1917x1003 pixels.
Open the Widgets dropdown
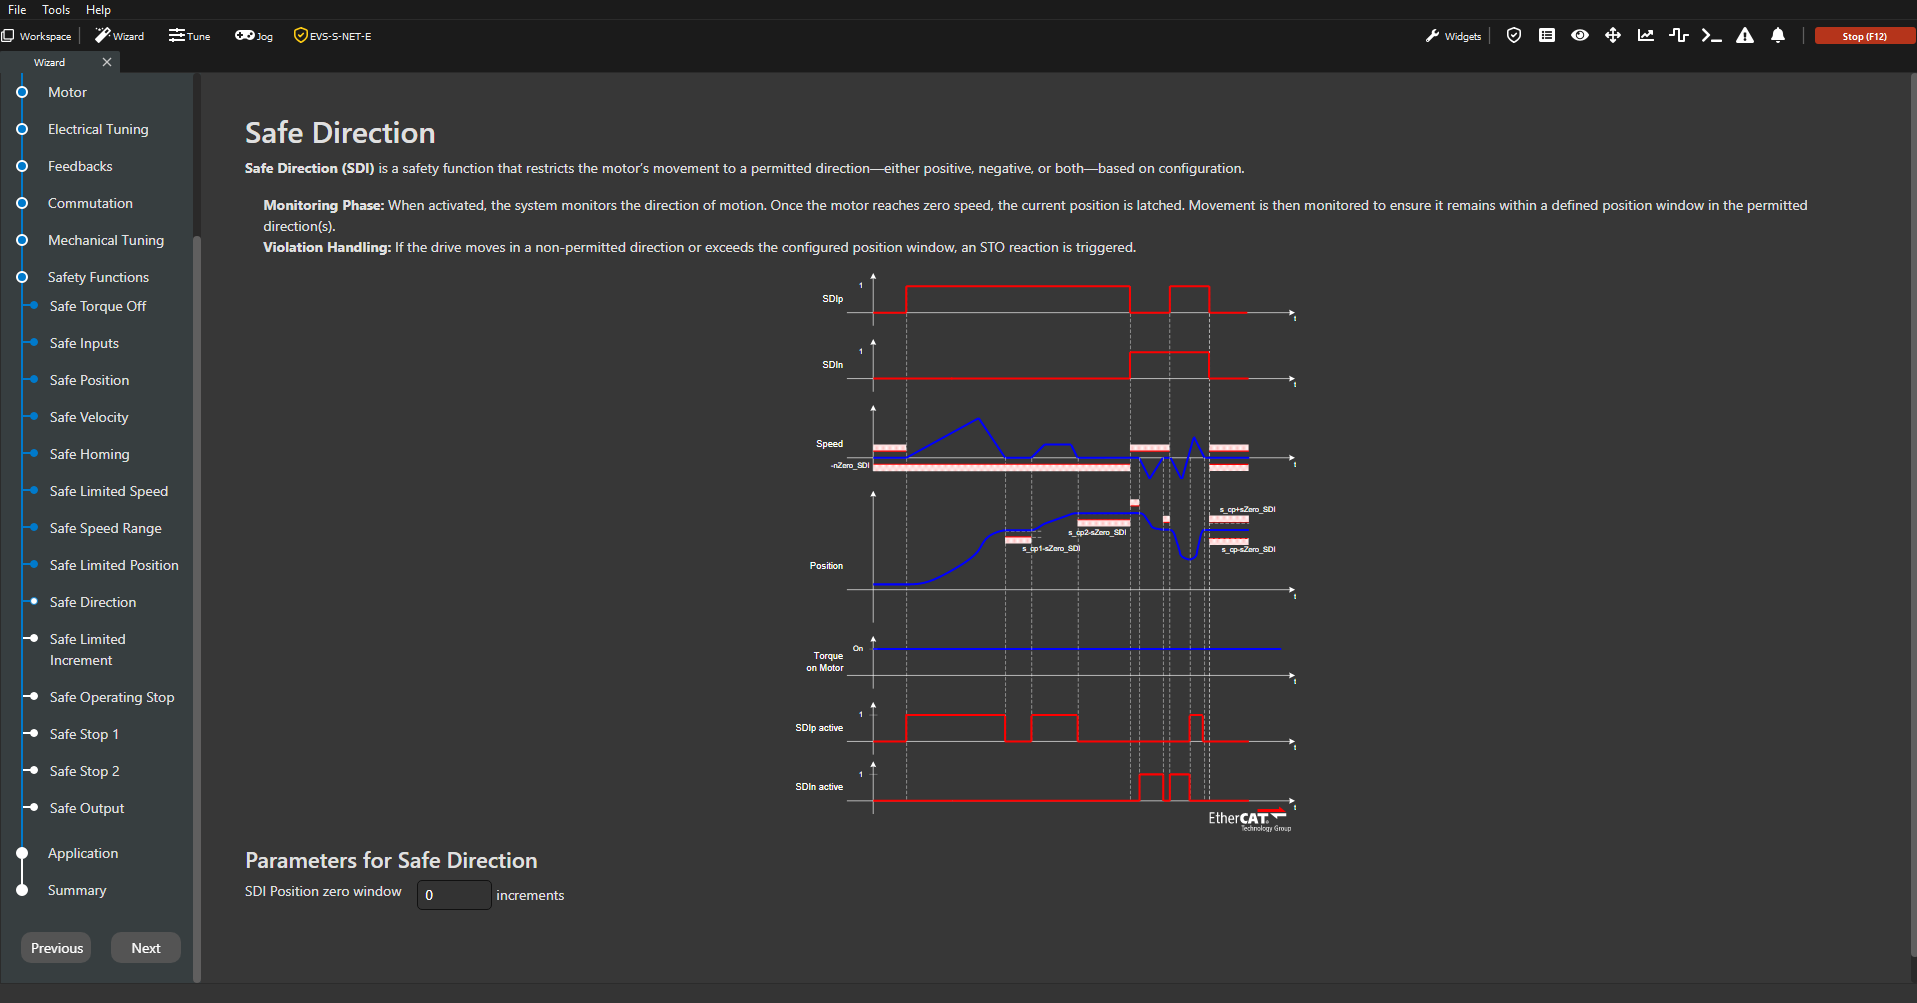1454,36
